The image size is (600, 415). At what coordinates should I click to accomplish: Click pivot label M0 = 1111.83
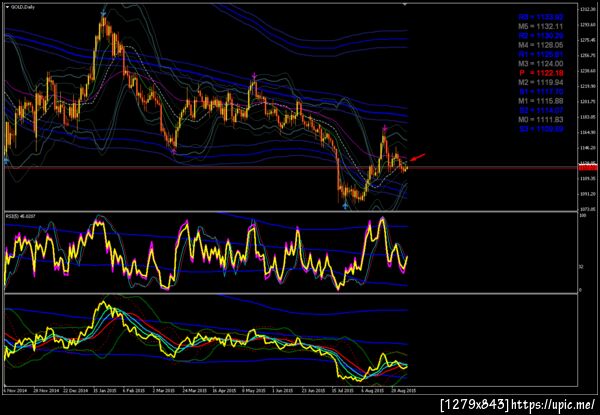pos(541,120)
